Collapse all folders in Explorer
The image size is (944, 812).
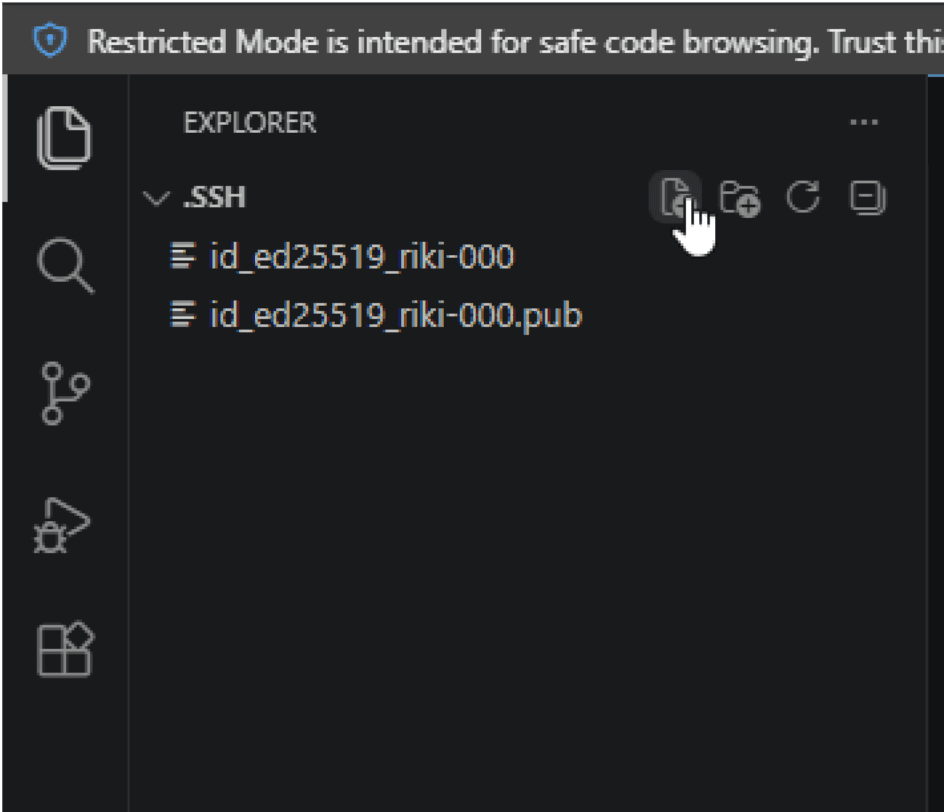click(868, 197)
